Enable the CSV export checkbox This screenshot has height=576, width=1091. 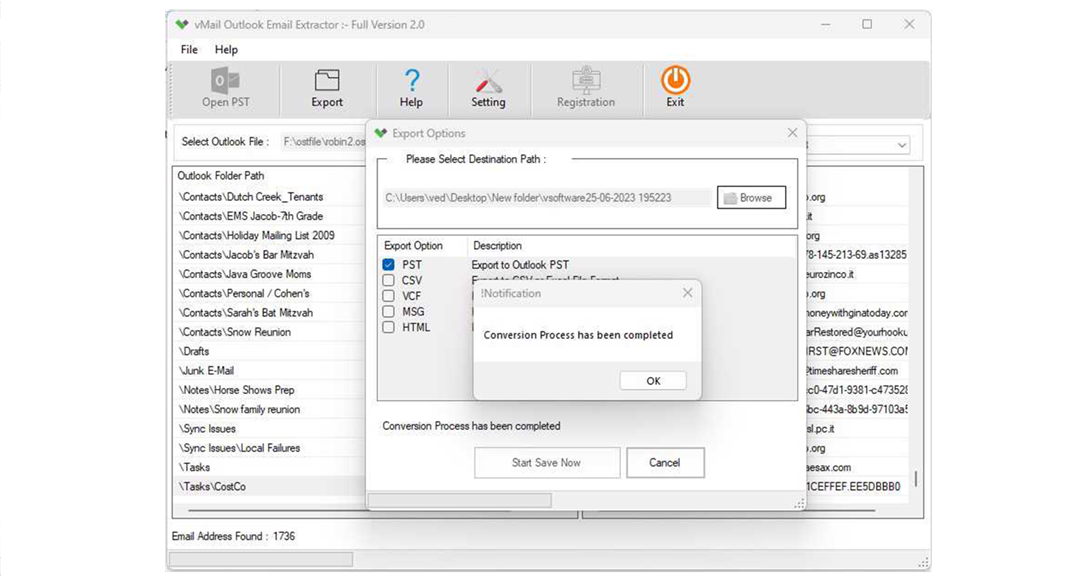388,280
